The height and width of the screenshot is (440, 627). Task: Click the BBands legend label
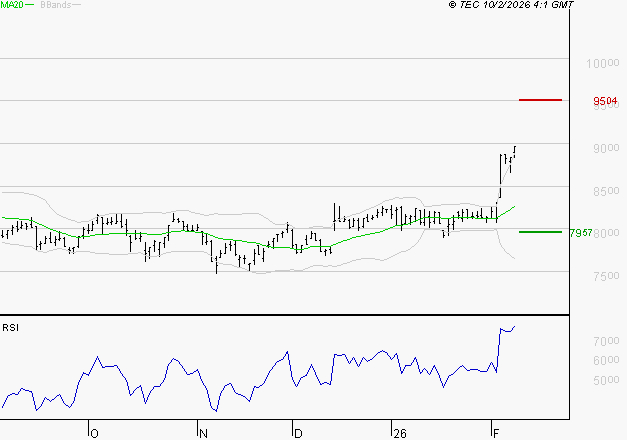coord(54,5)
